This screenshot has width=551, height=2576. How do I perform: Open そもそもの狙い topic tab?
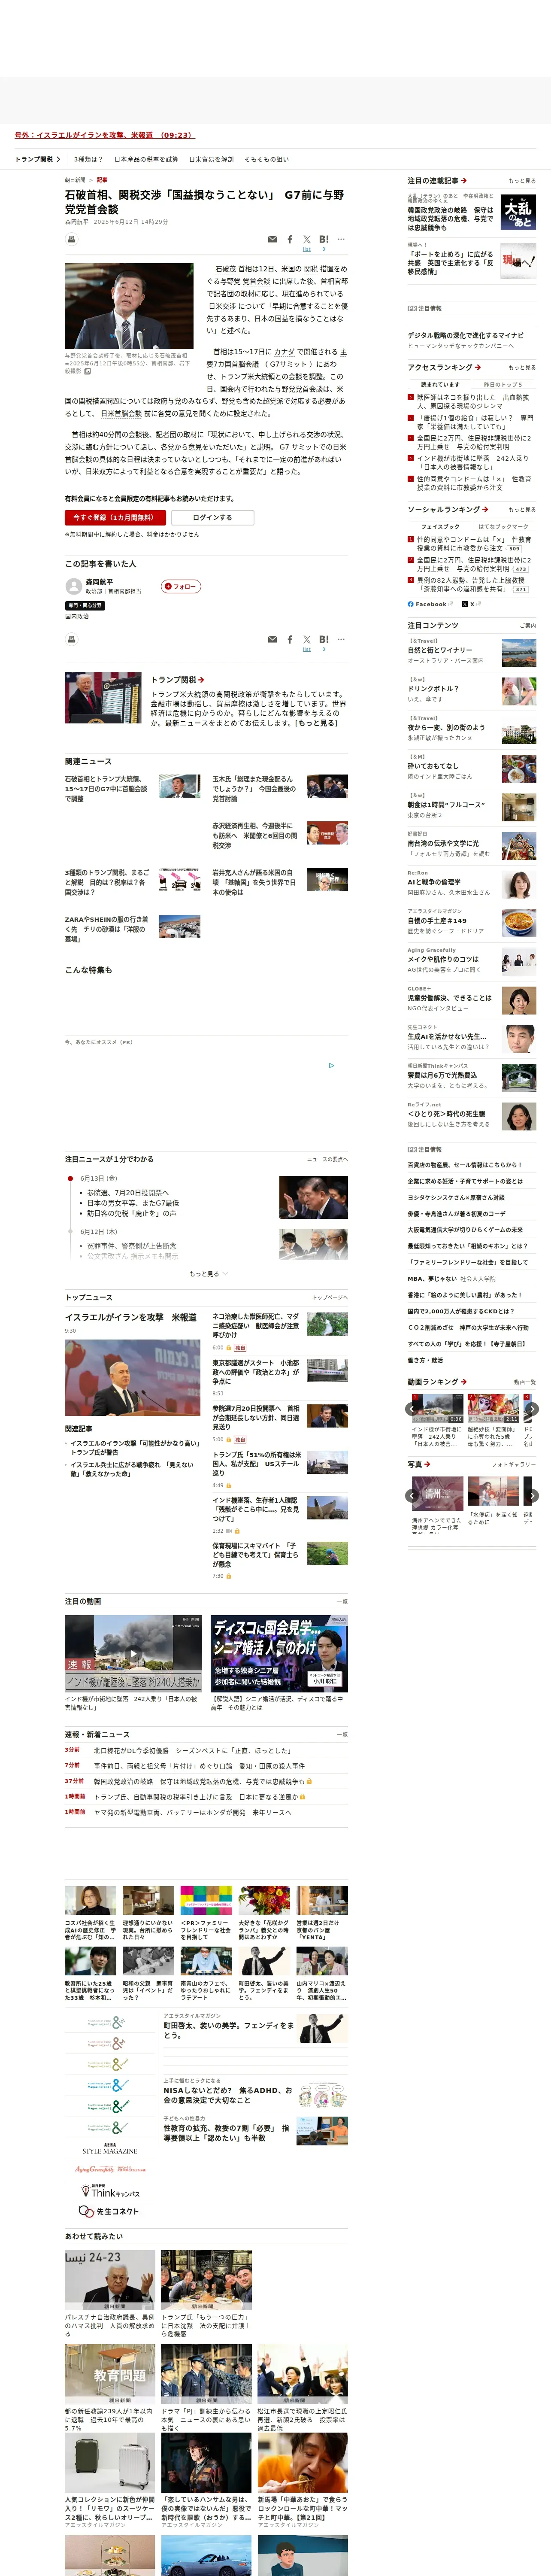click(x=267, y=159)
